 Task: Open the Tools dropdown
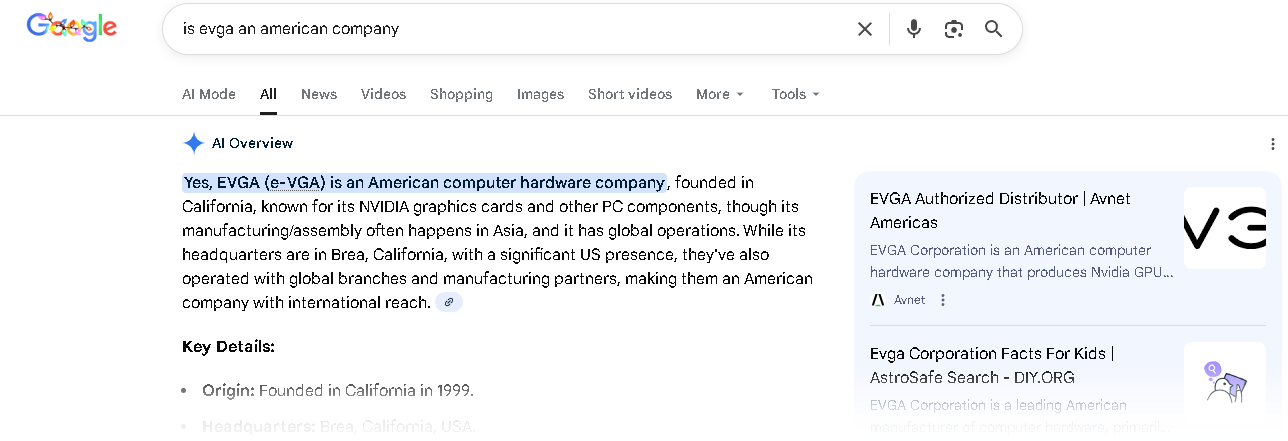click(x=795, y=94)
